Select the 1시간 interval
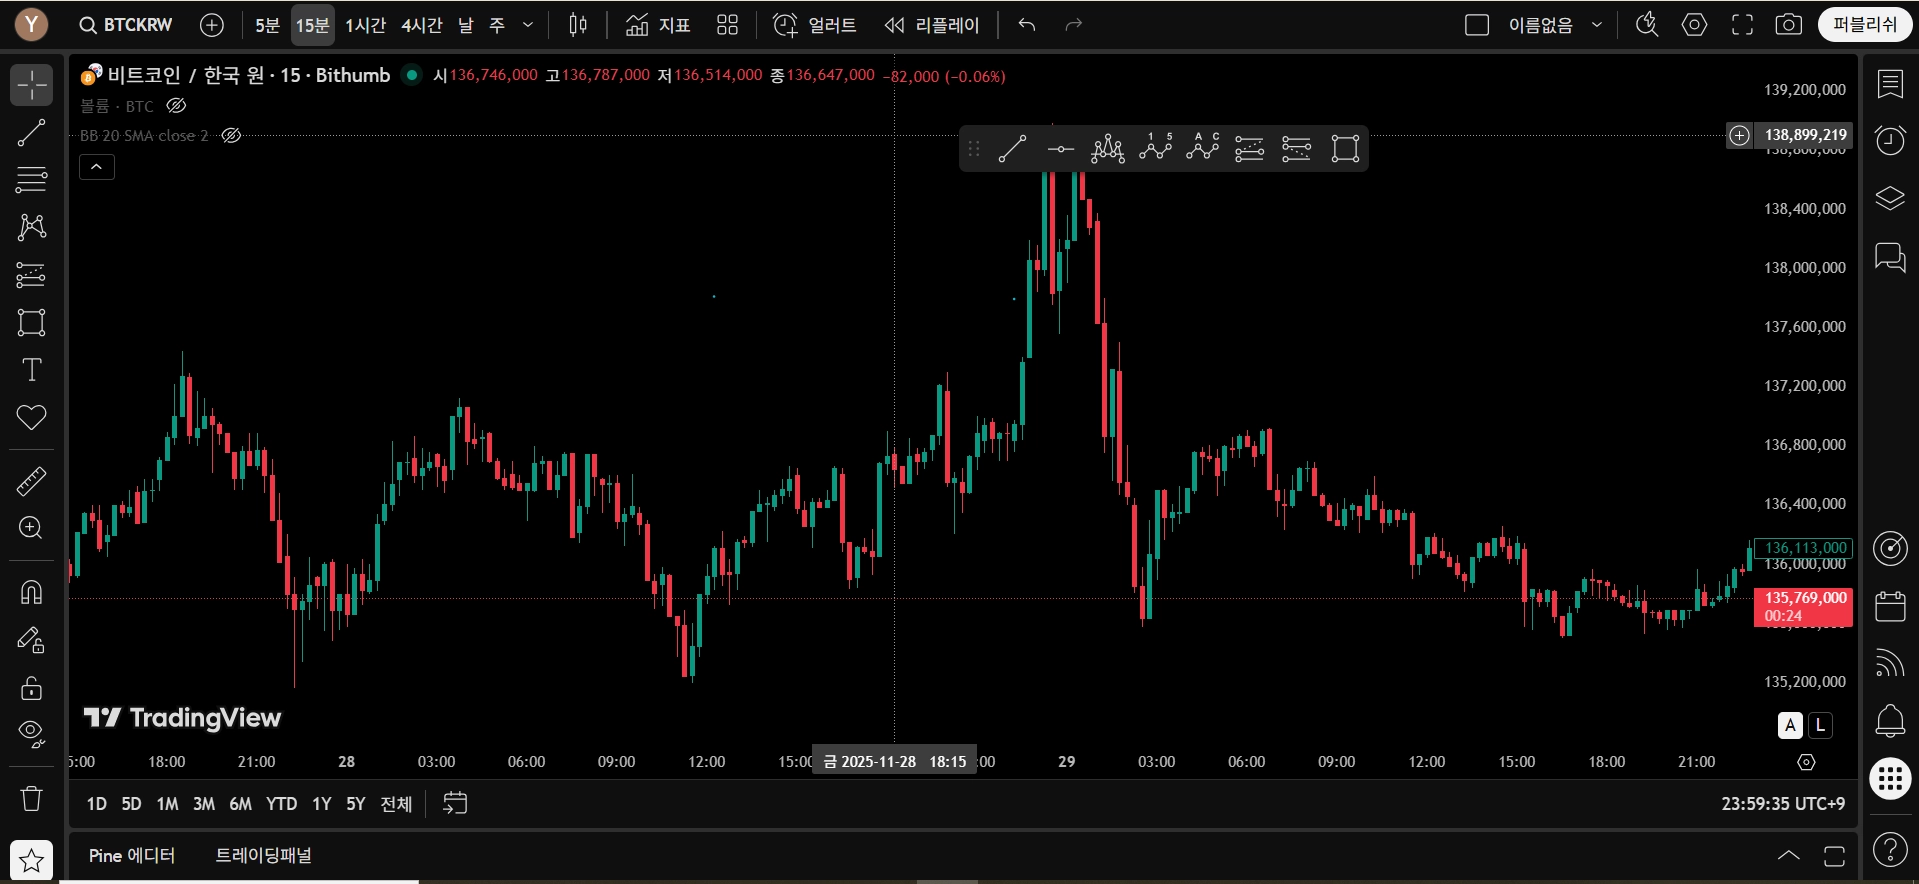The height and width of the screenshot is (884, 1919). 365,25
